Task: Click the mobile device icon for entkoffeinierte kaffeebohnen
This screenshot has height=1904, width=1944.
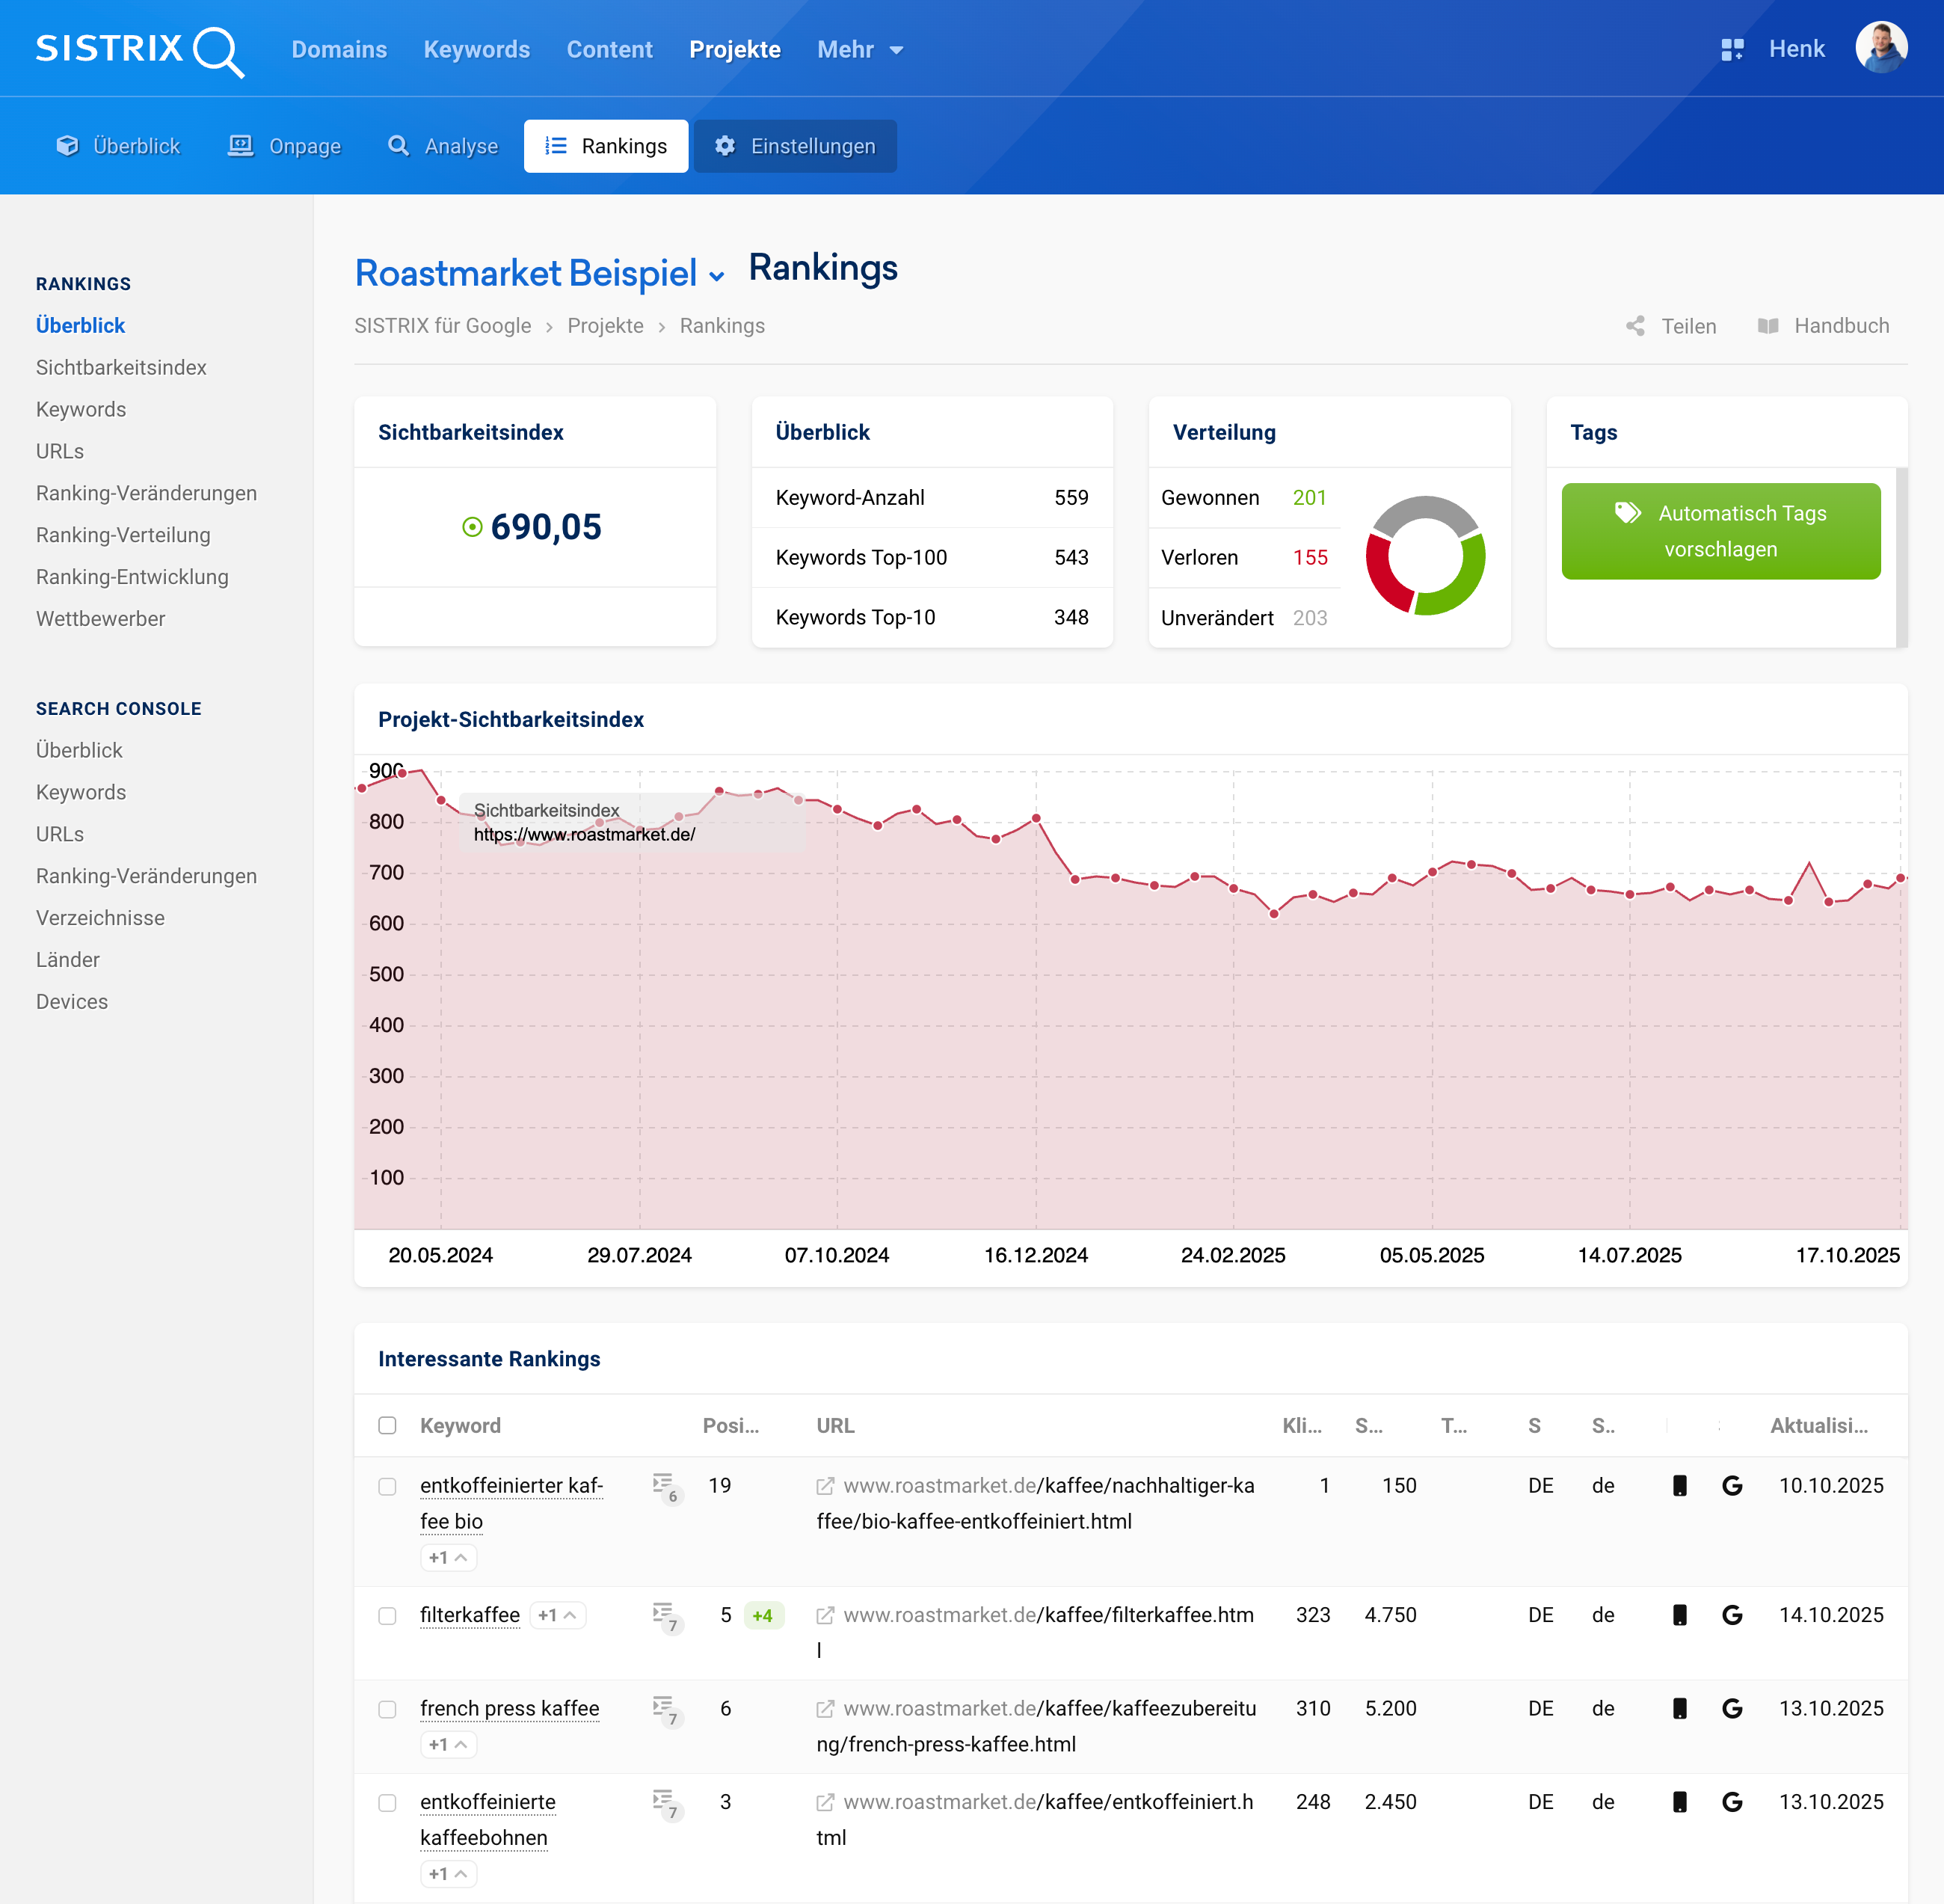Action: 1680,1802
